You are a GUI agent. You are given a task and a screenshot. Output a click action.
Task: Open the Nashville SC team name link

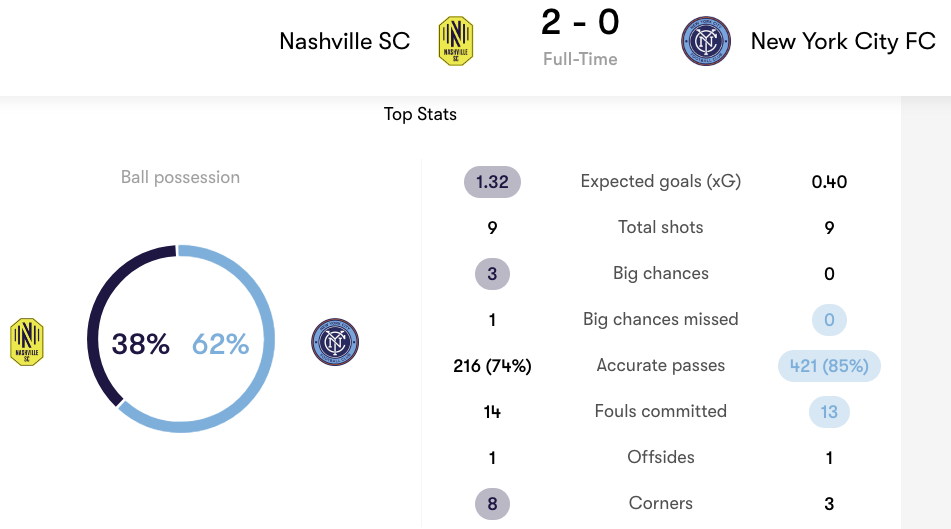pyautogui.click(x=344, y=41)
